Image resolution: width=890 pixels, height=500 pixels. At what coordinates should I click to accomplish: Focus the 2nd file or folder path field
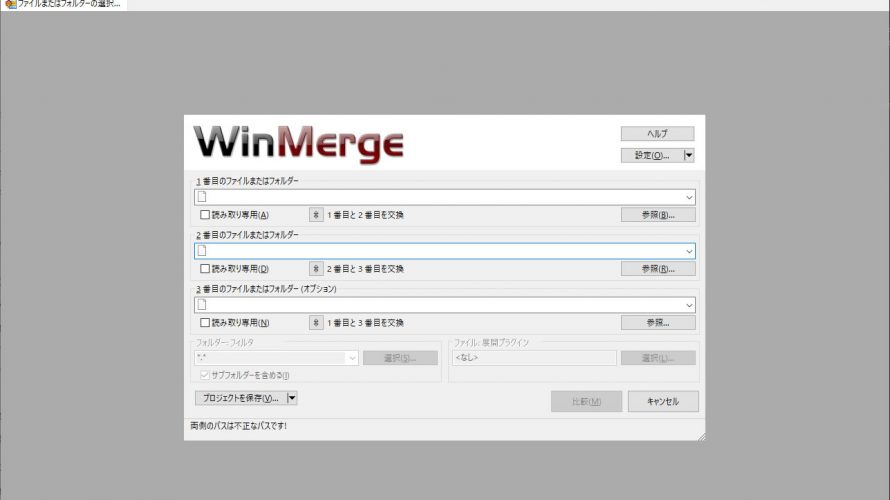444,251
